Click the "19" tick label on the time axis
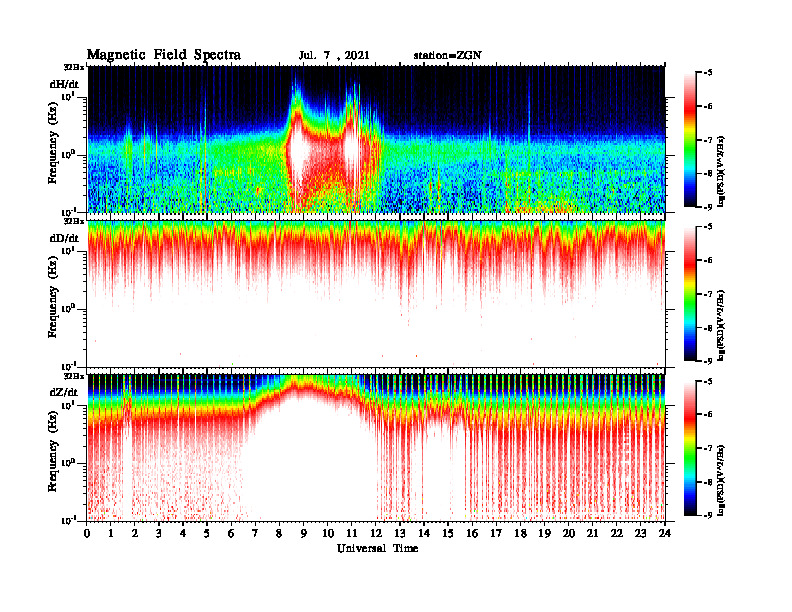 click(544, 533)
